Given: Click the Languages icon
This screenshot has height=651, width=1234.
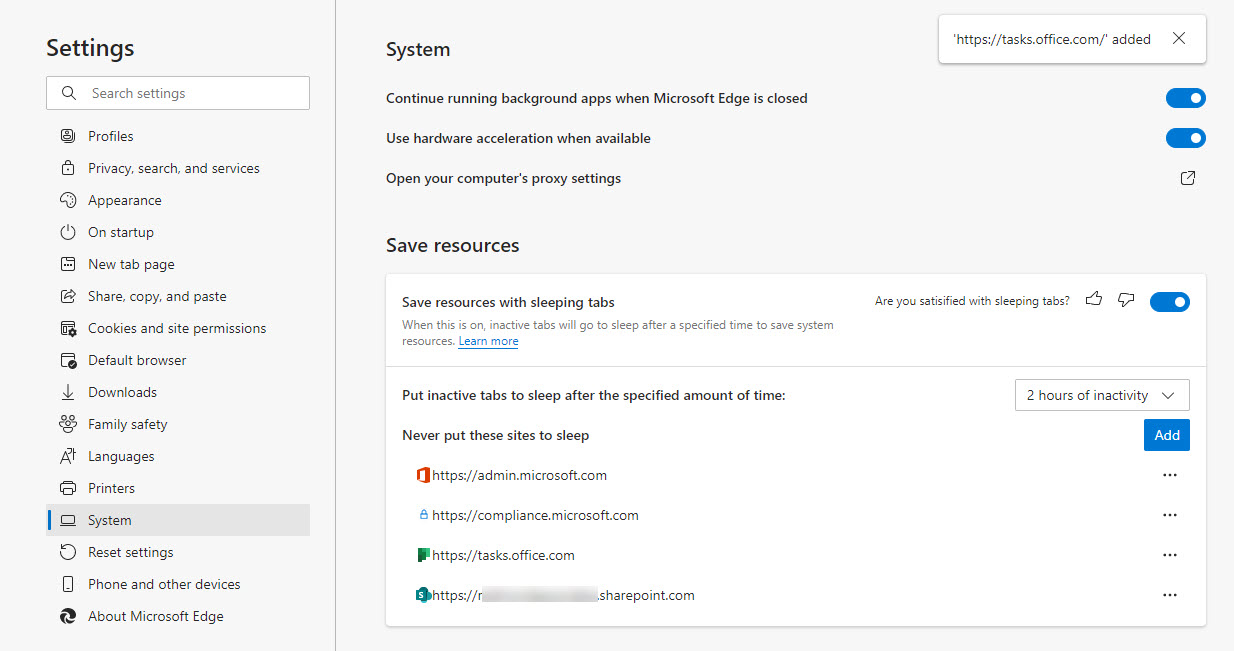Looking at the screenshot, I should tap(68, 456).
